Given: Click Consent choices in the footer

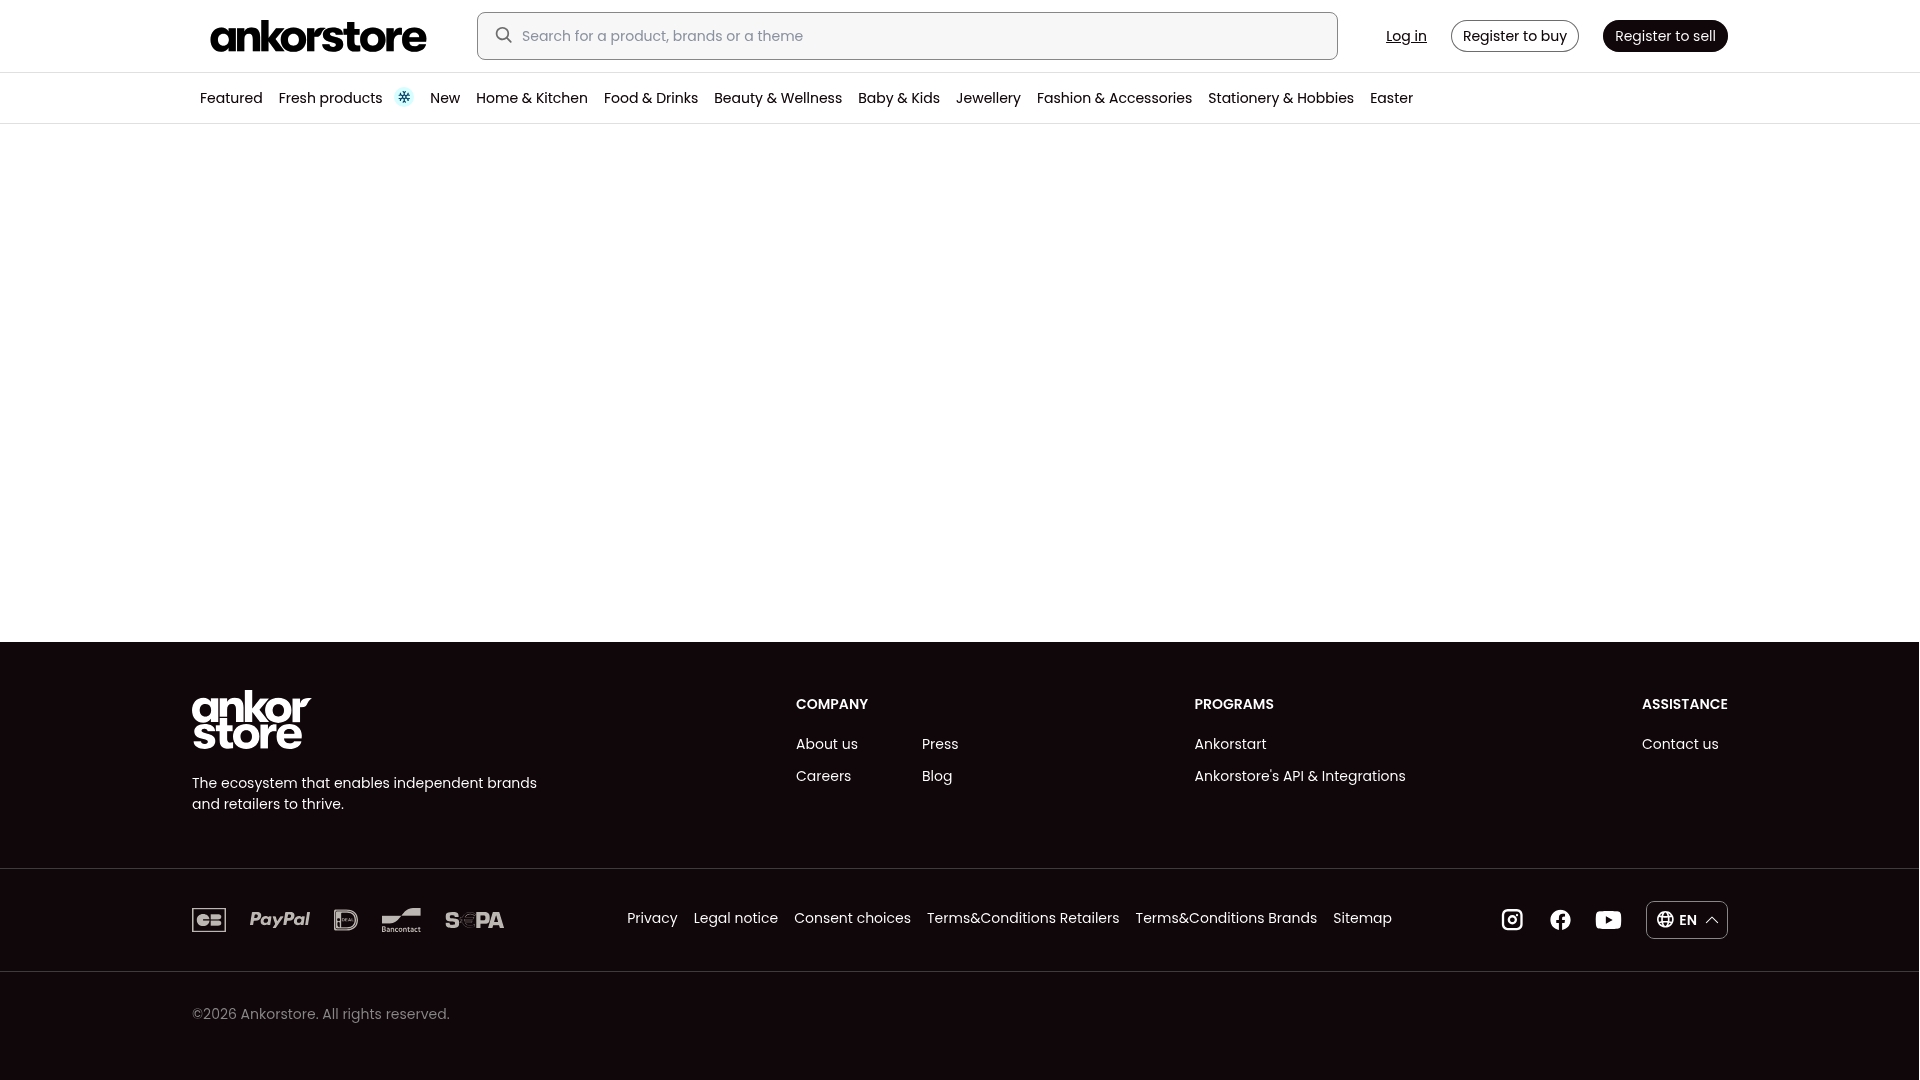Looking at the screenshot, I should tap(852, 918).
